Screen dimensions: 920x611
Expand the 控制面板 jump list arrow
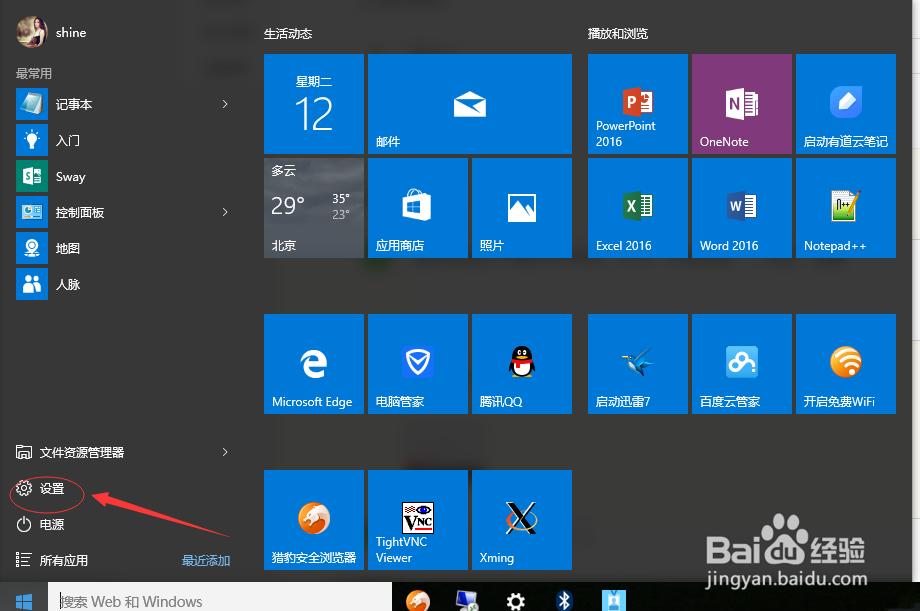[x=225, y=212]
